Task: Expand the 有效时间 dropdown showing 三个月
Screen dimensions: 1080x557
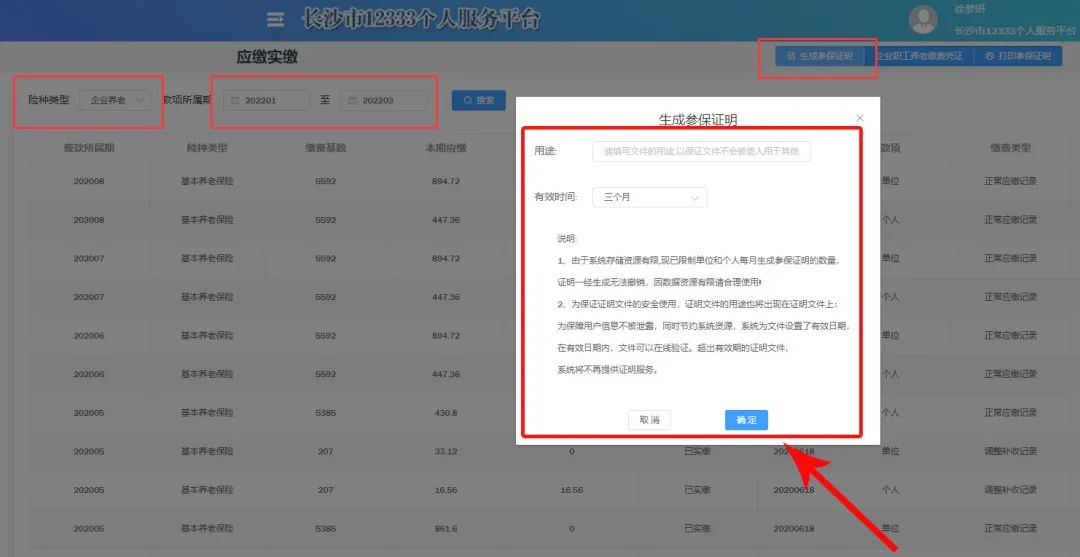Action: point(649,197)
